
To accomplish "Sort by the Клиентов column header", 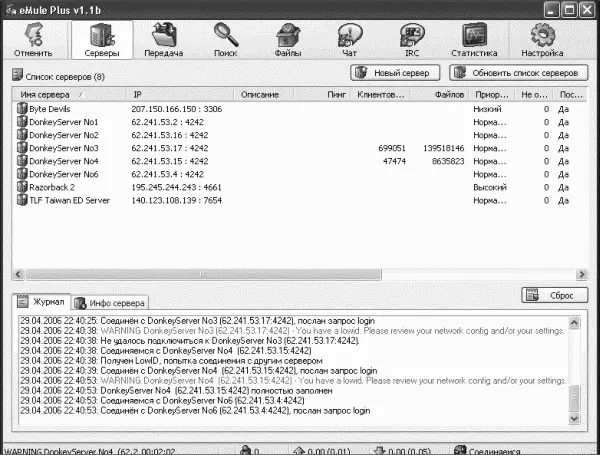I will 382,95.
